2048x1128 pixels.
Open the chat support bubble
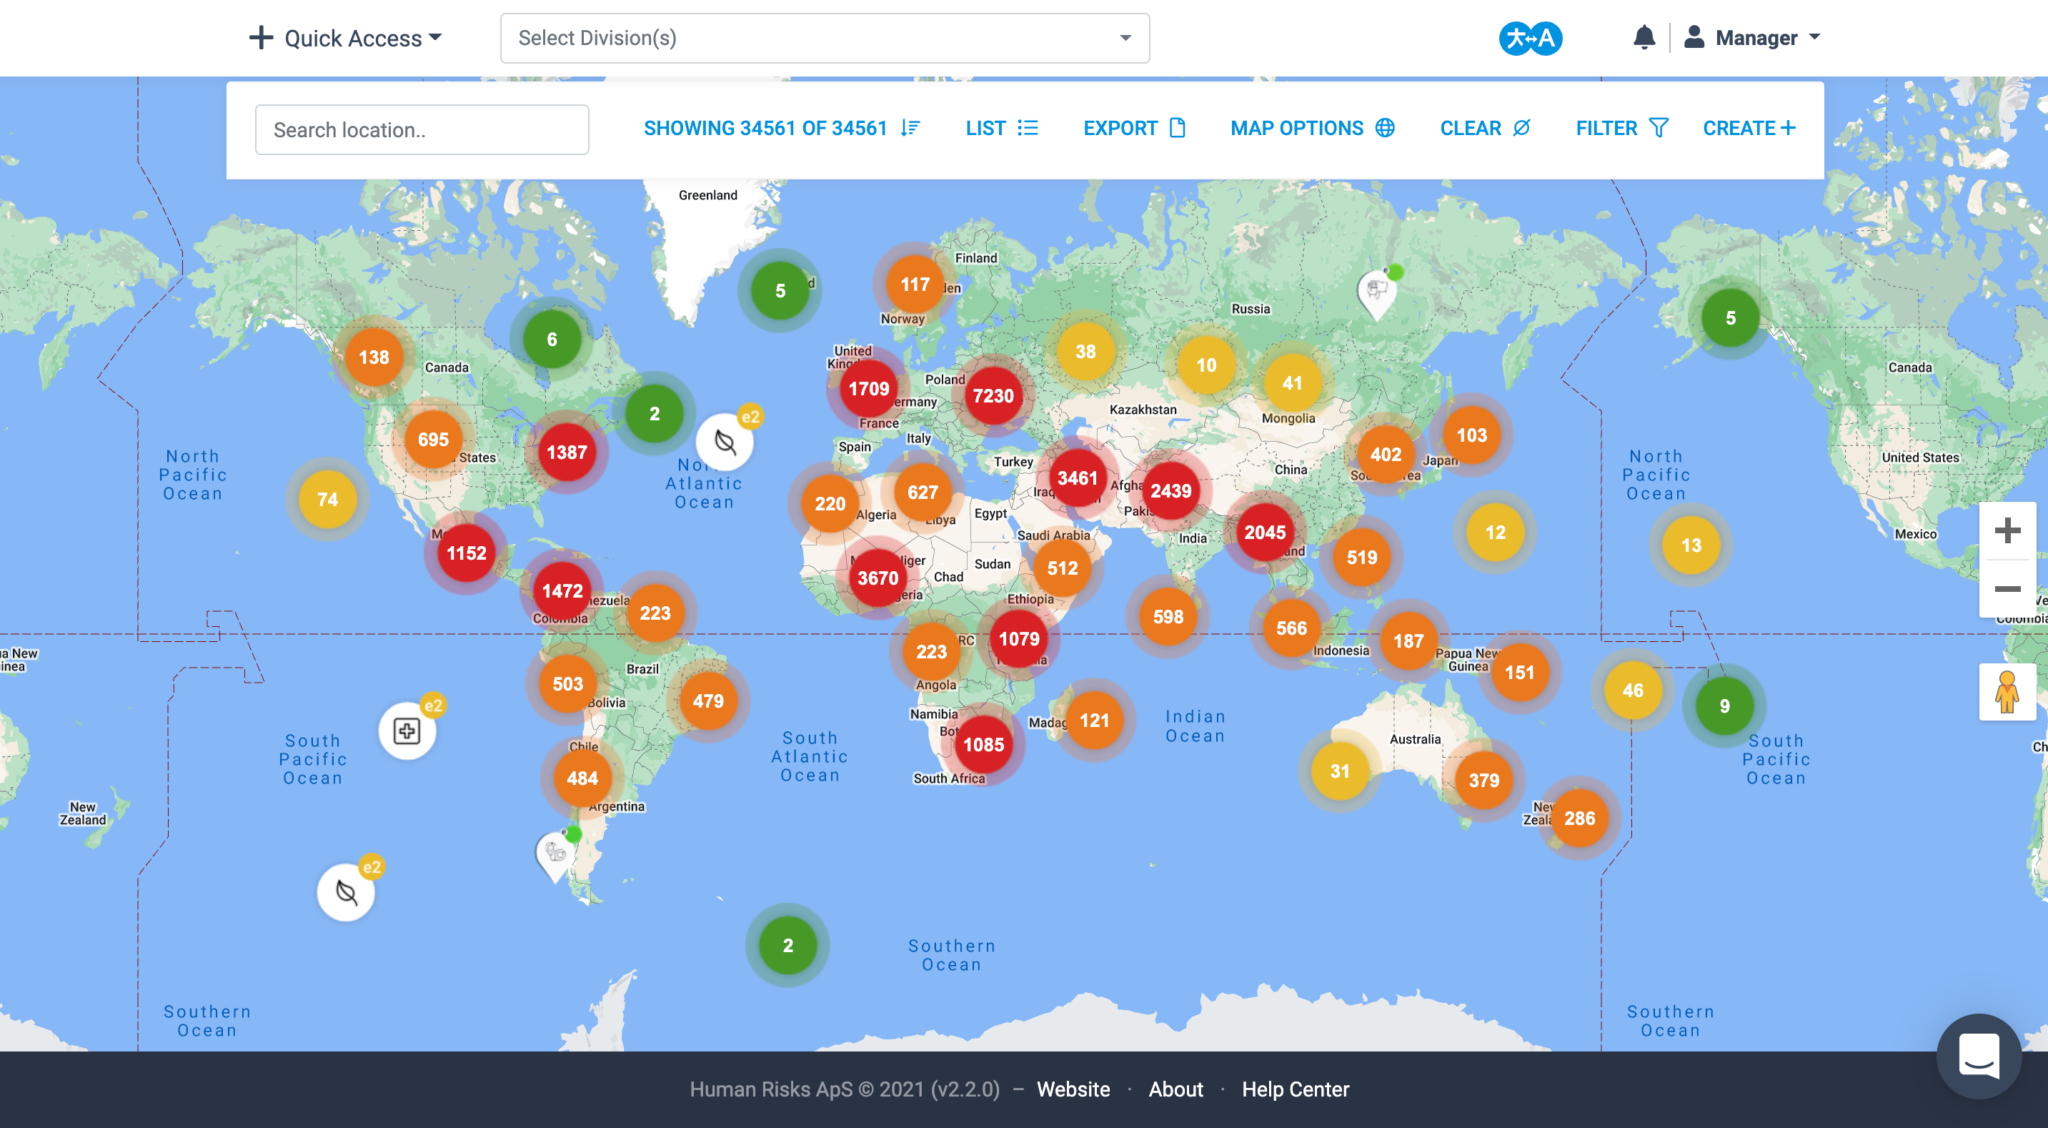[1979, 1055]
